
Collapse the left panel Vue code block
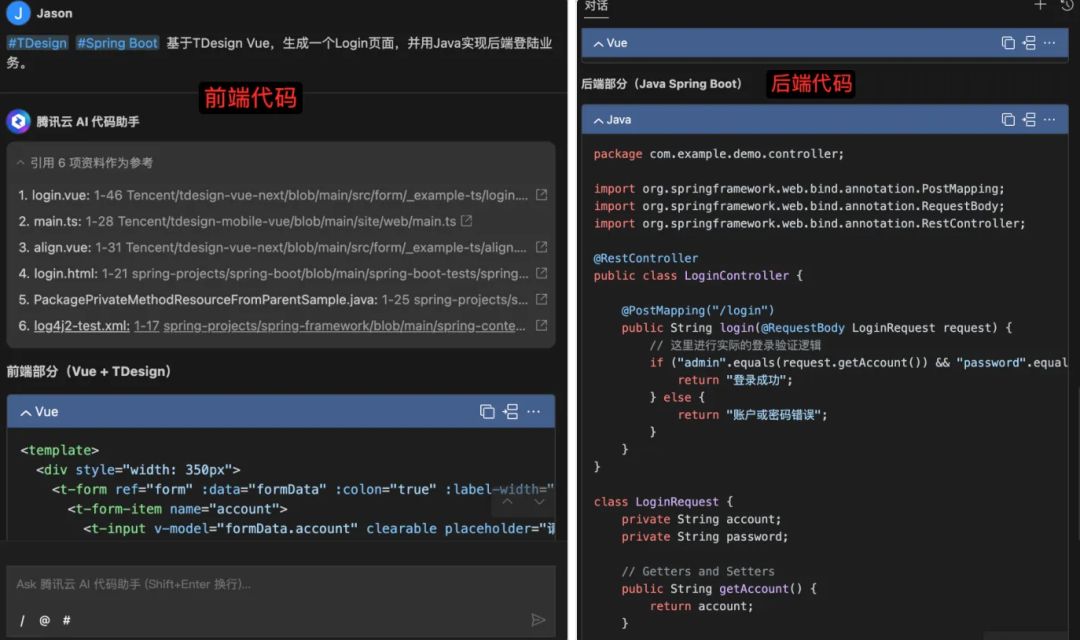[x=26, y=412]
